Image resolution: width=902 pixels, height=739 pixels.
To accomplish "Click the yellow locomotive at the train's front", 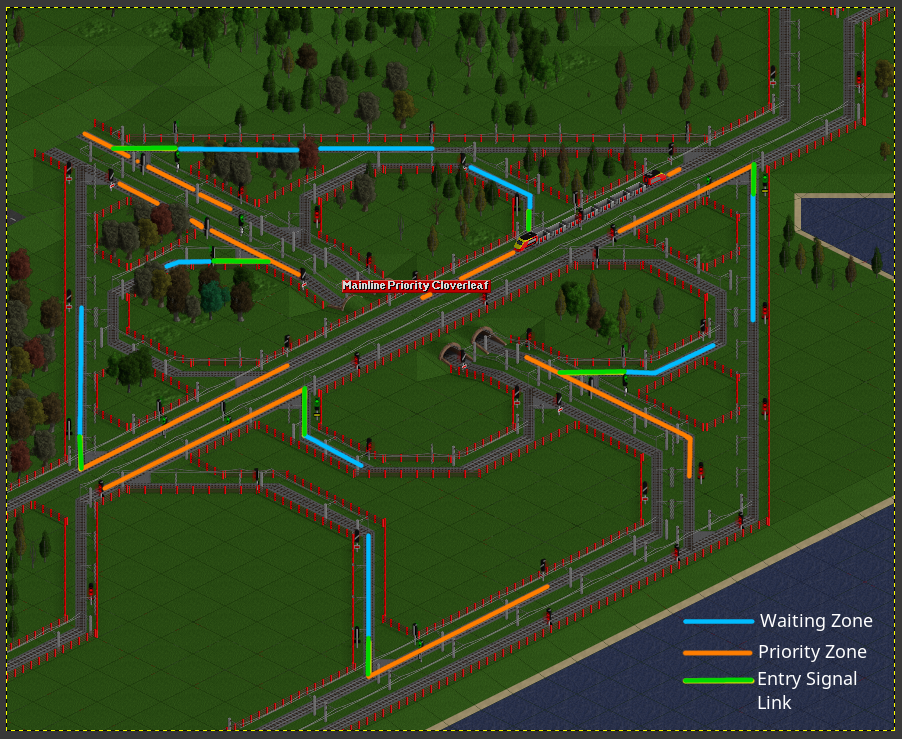I will (526, 240).
